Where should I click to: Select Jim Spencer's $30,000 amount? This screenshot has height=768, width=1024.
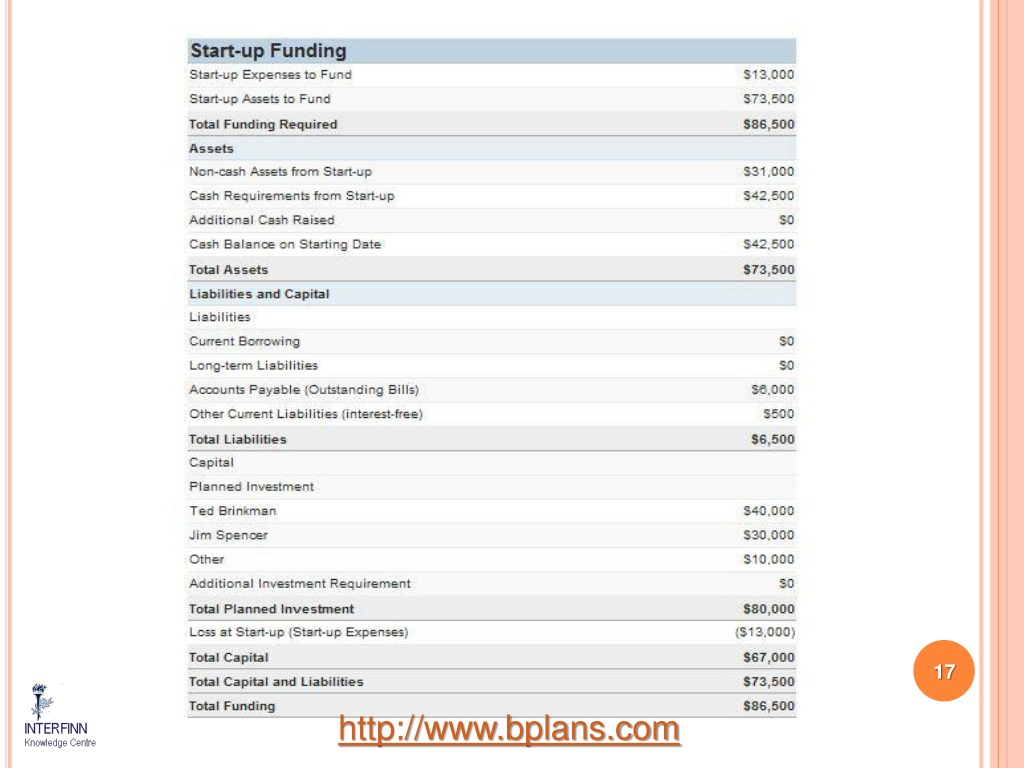pos(769,535)
